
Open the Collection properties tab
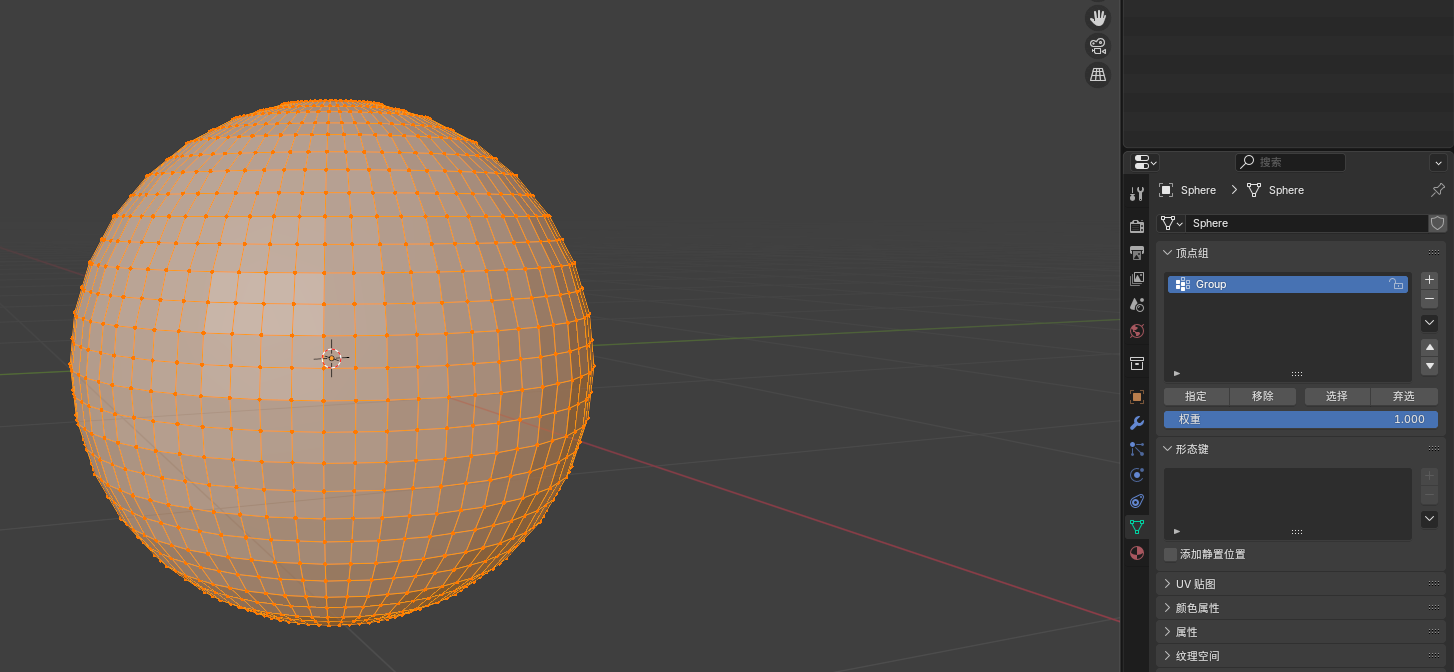[1137, 363]
